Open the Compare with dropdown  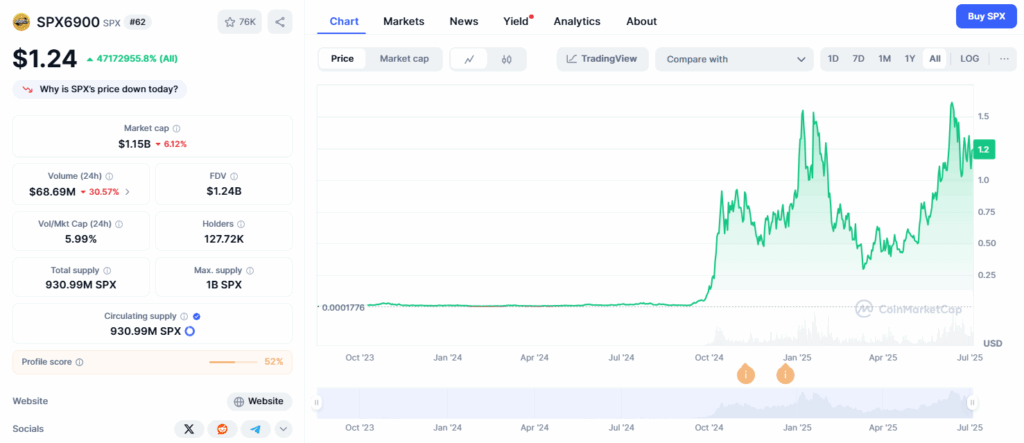click(734, 59)
